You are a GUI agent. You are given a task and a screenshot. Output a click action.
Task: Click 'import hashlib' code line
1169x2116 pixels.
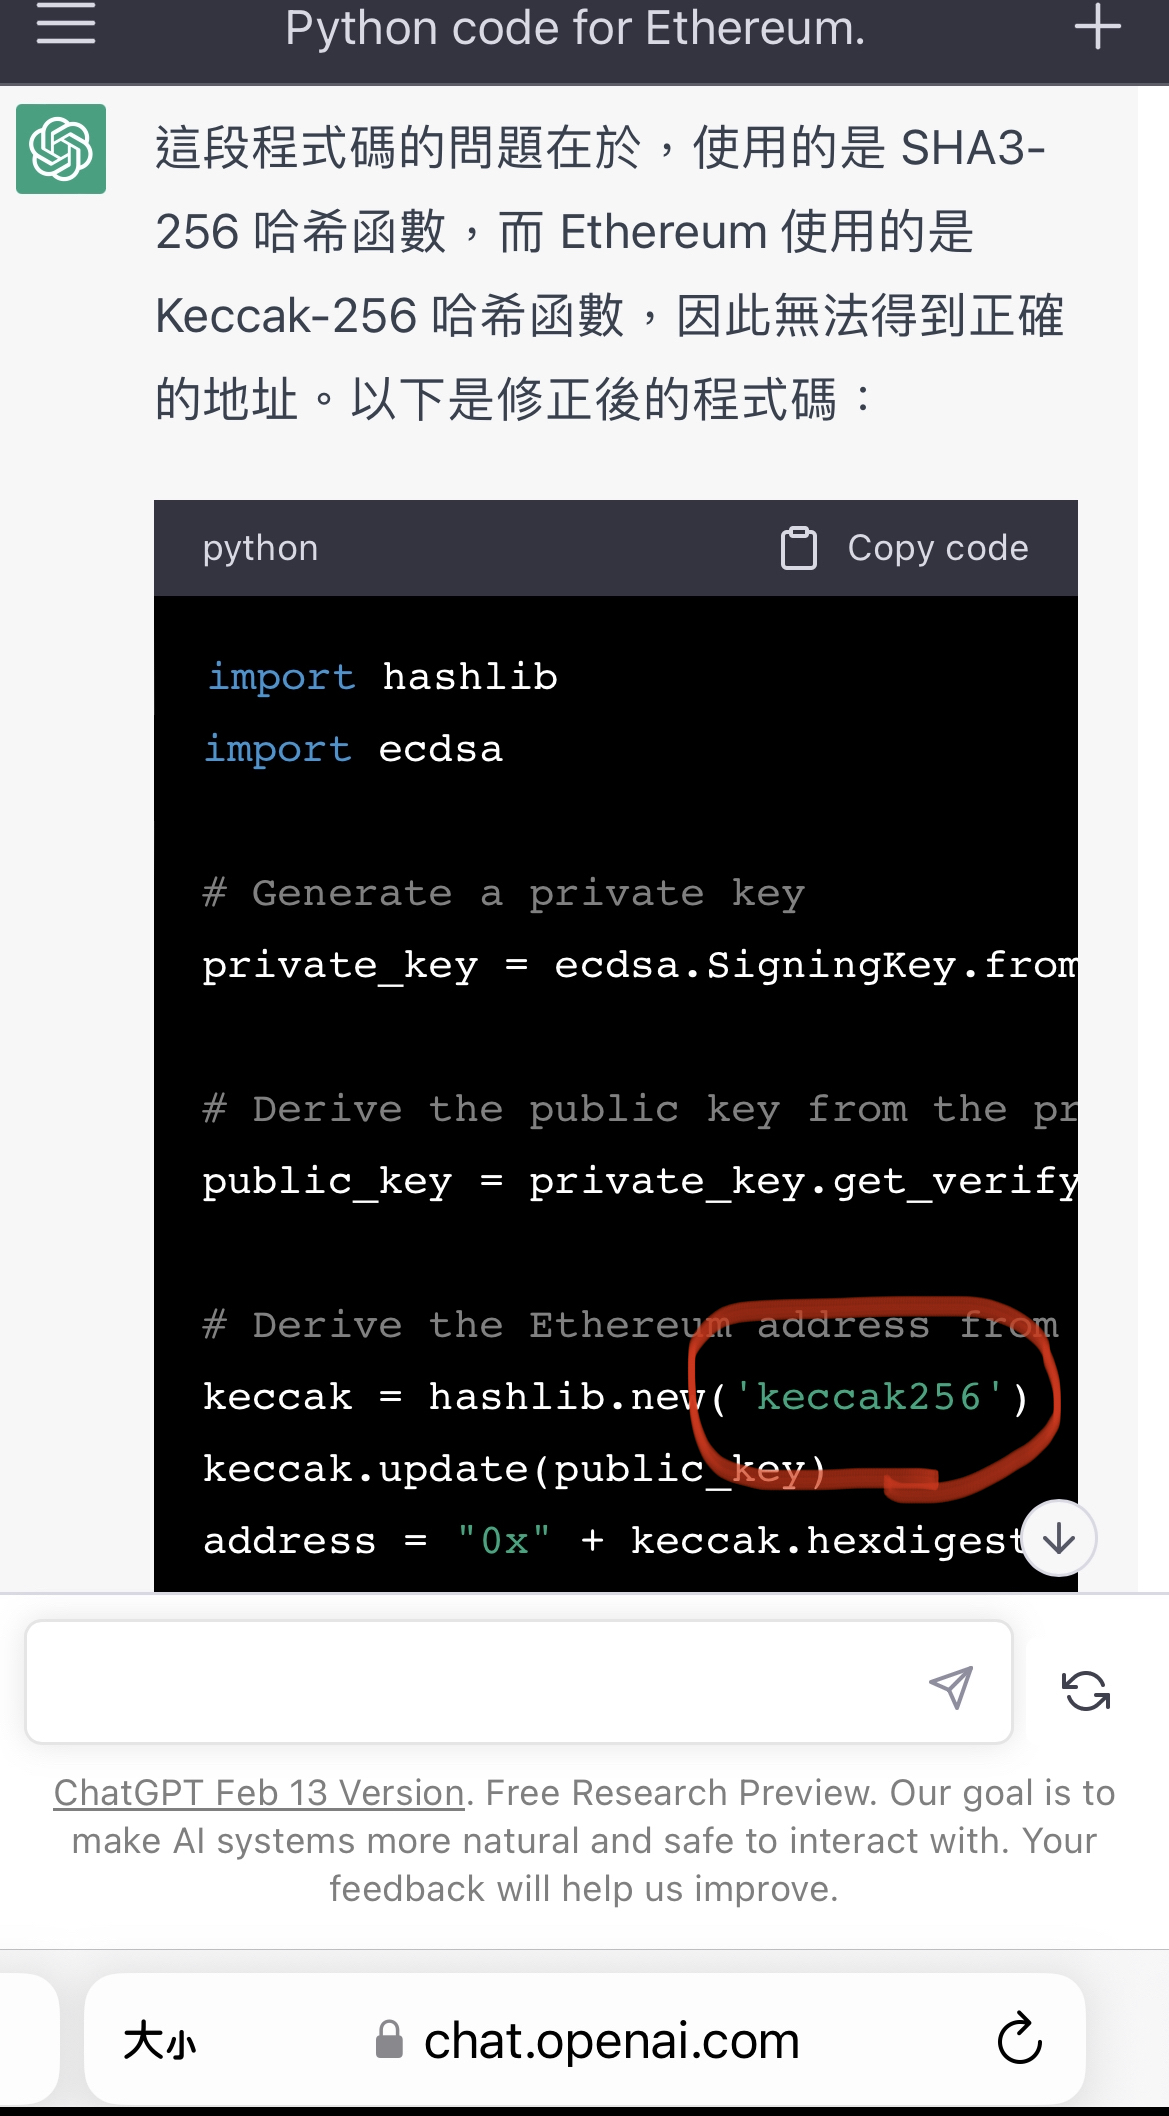point(381,677)
